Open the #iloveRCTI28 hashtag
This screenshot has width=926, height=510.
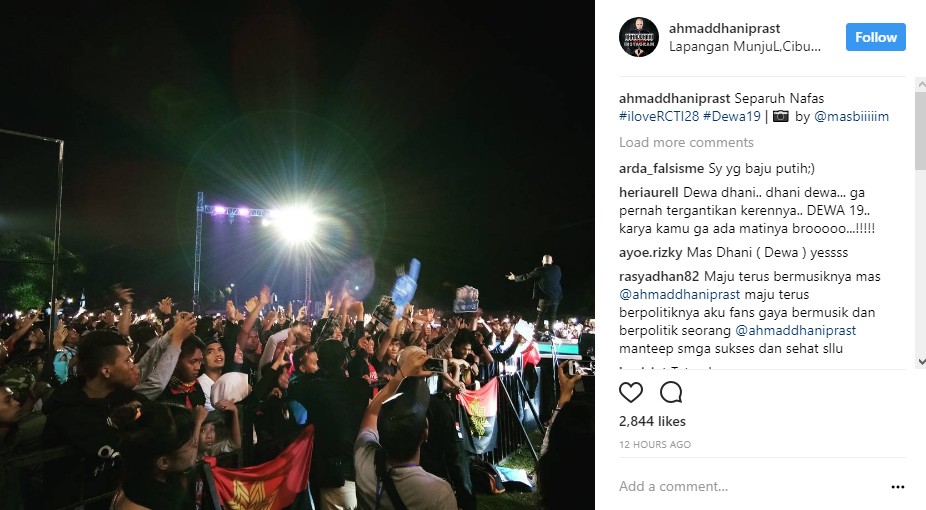[x=658, y=116]
